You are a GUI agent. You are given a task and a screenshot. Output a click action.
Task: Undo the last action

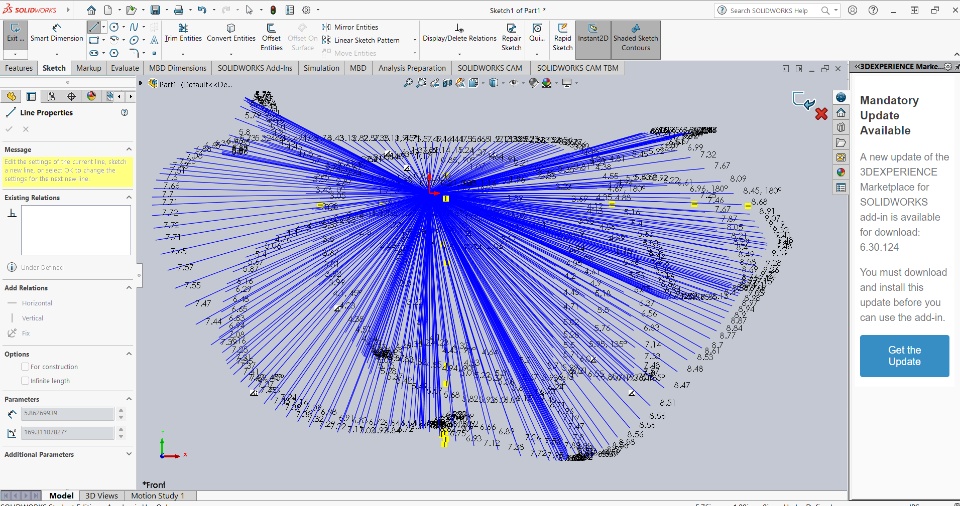click(x=201, y=10)
